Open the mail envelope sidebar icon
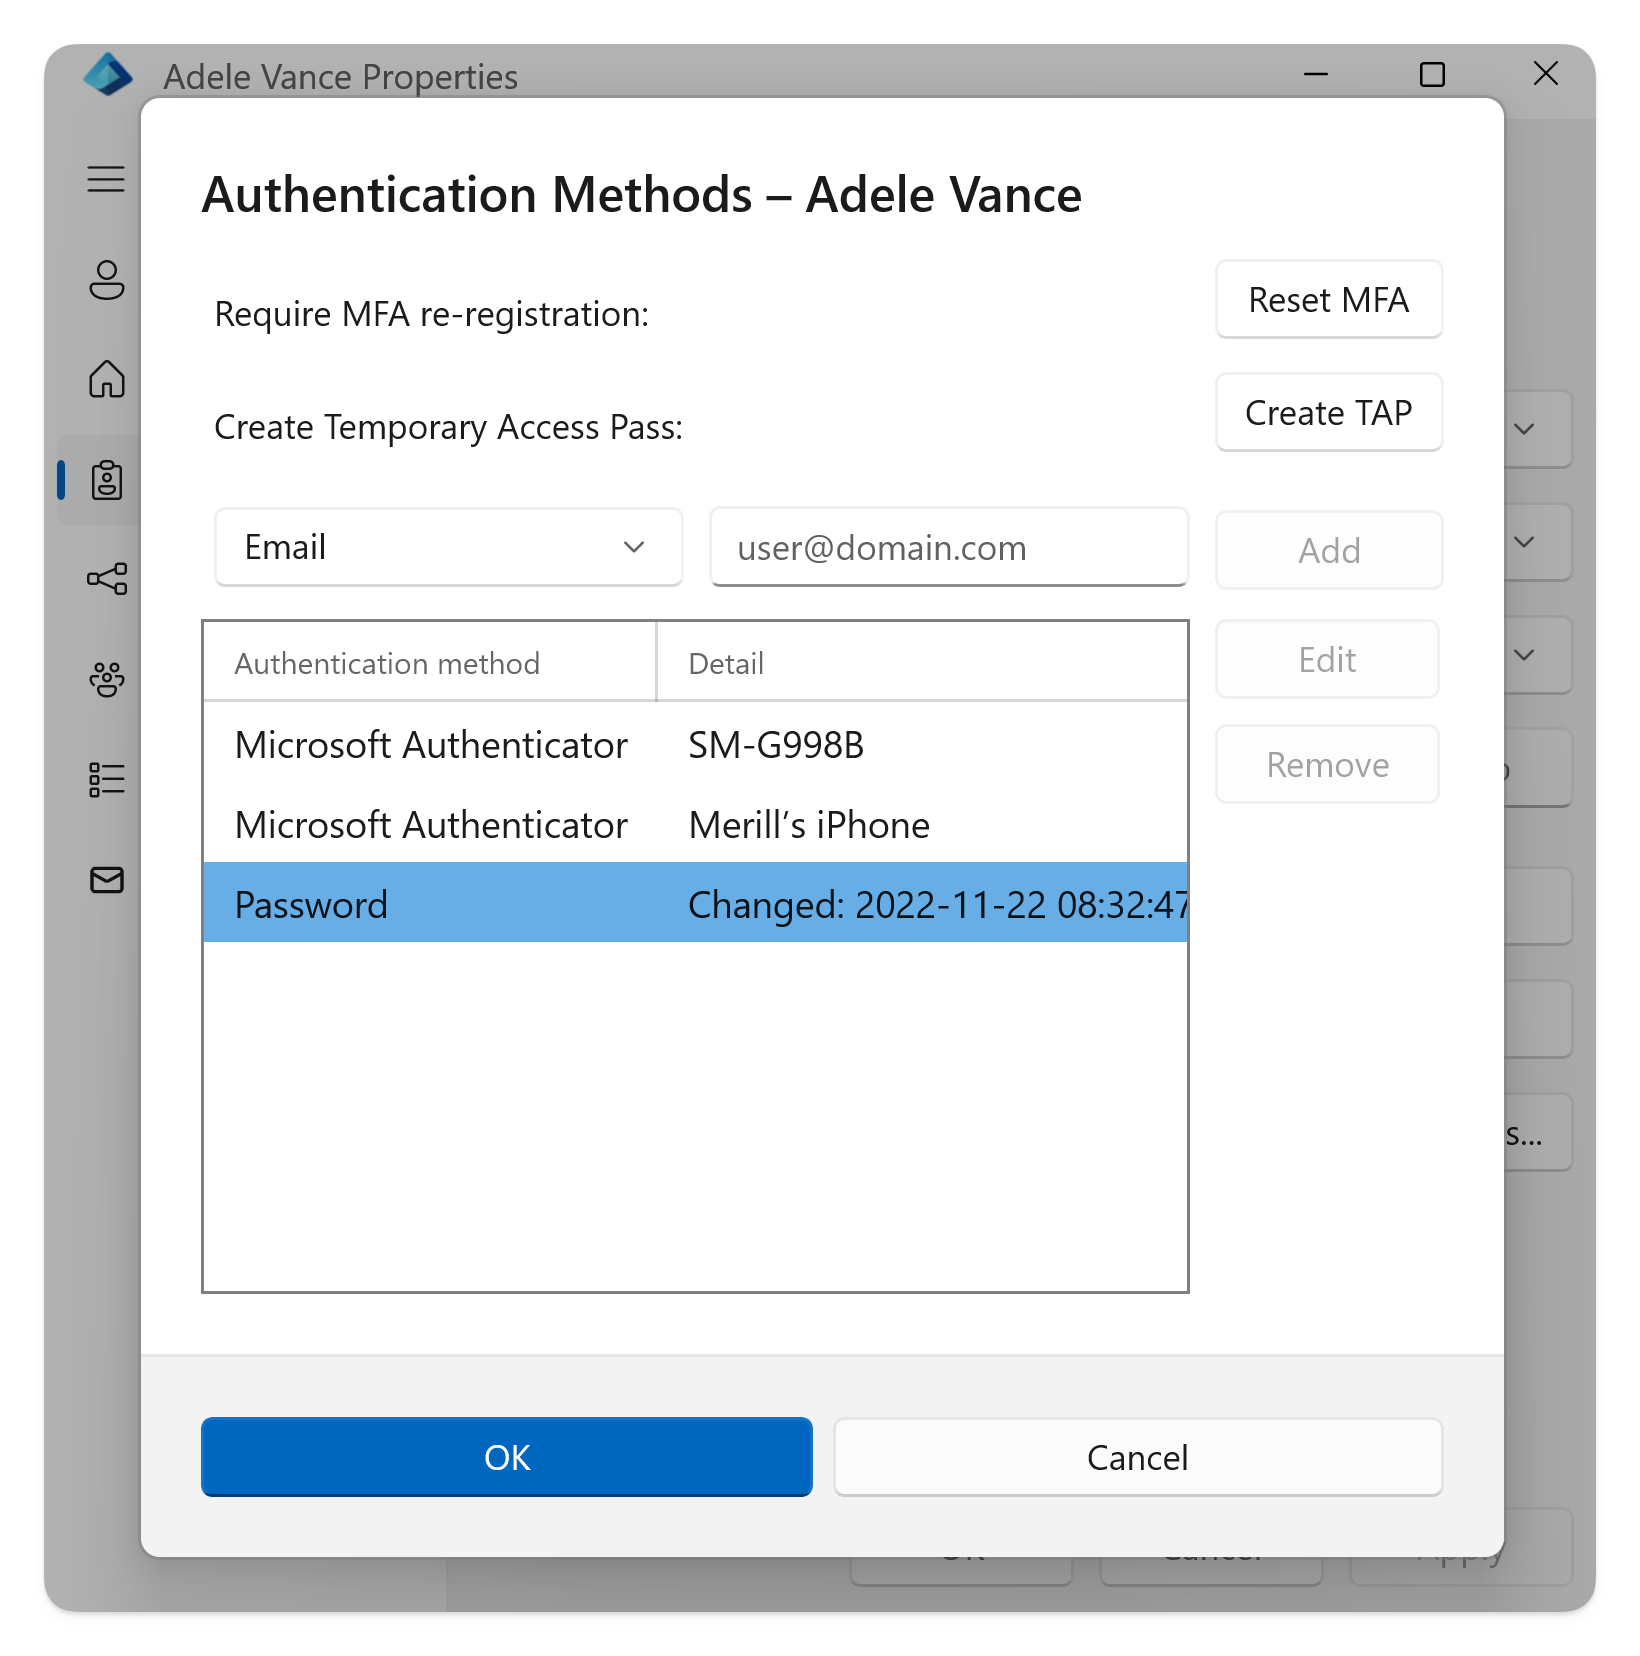 pos(107,881)
